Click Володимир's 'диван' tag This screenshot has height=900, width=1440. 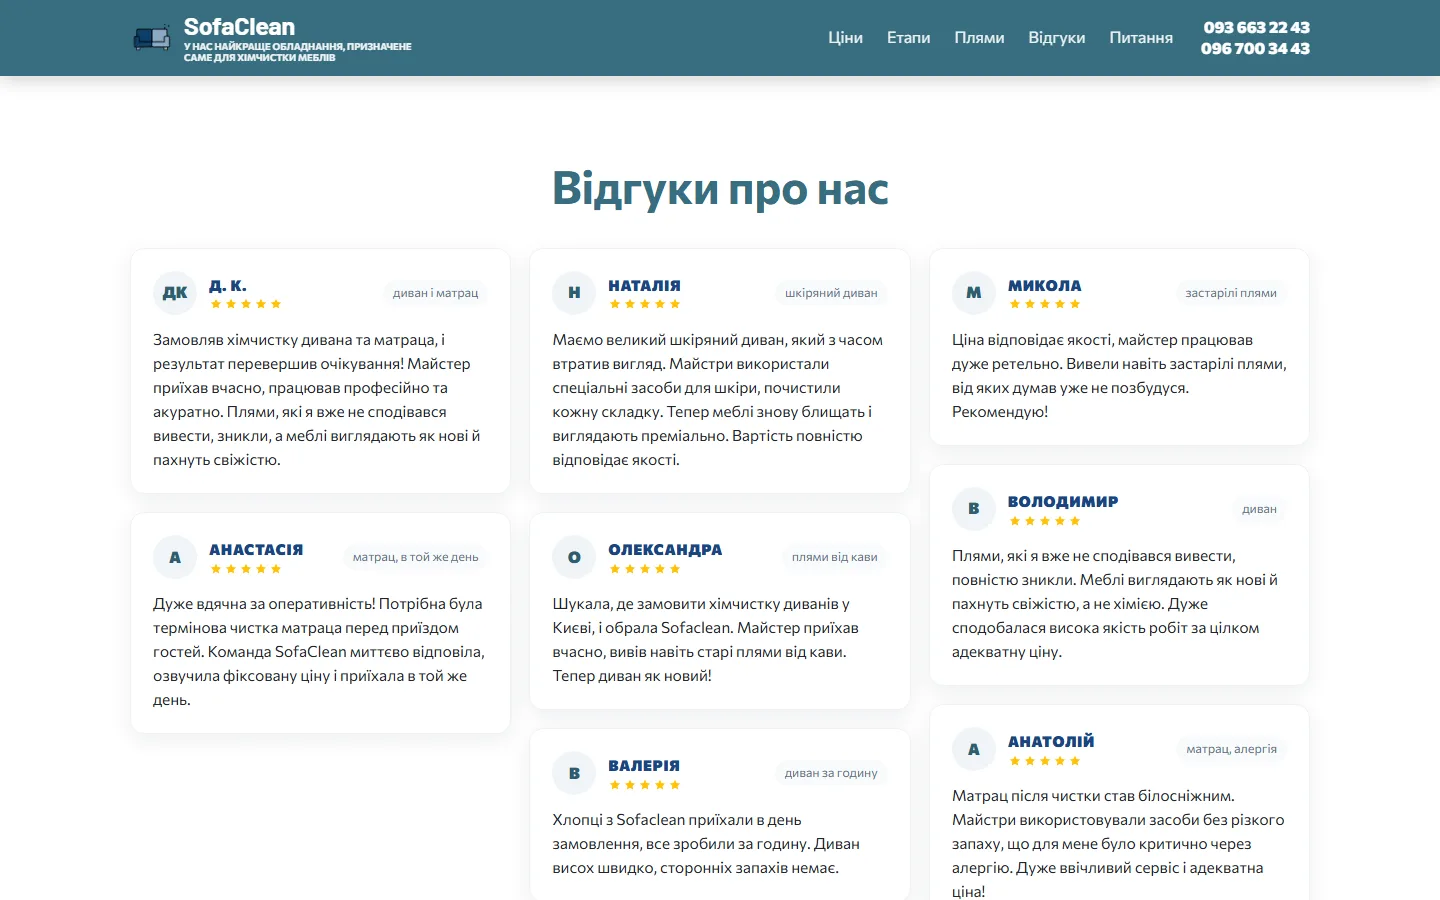(1259, 509)
